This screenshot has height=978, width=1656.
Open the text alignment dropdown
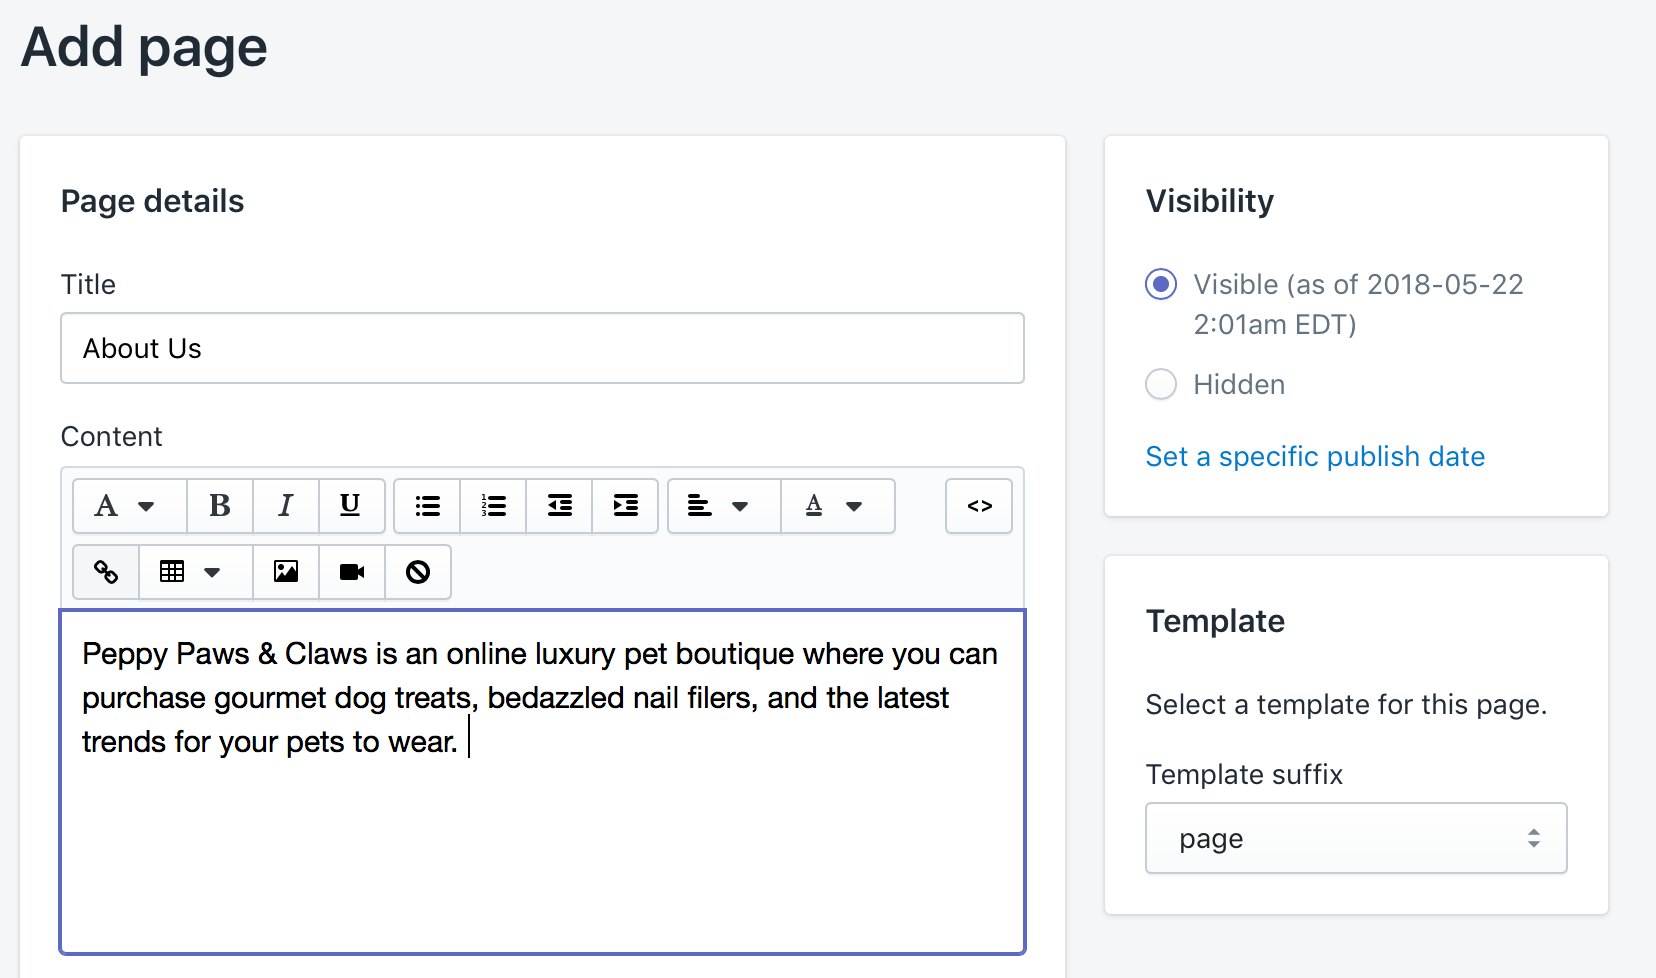[724, 506]
